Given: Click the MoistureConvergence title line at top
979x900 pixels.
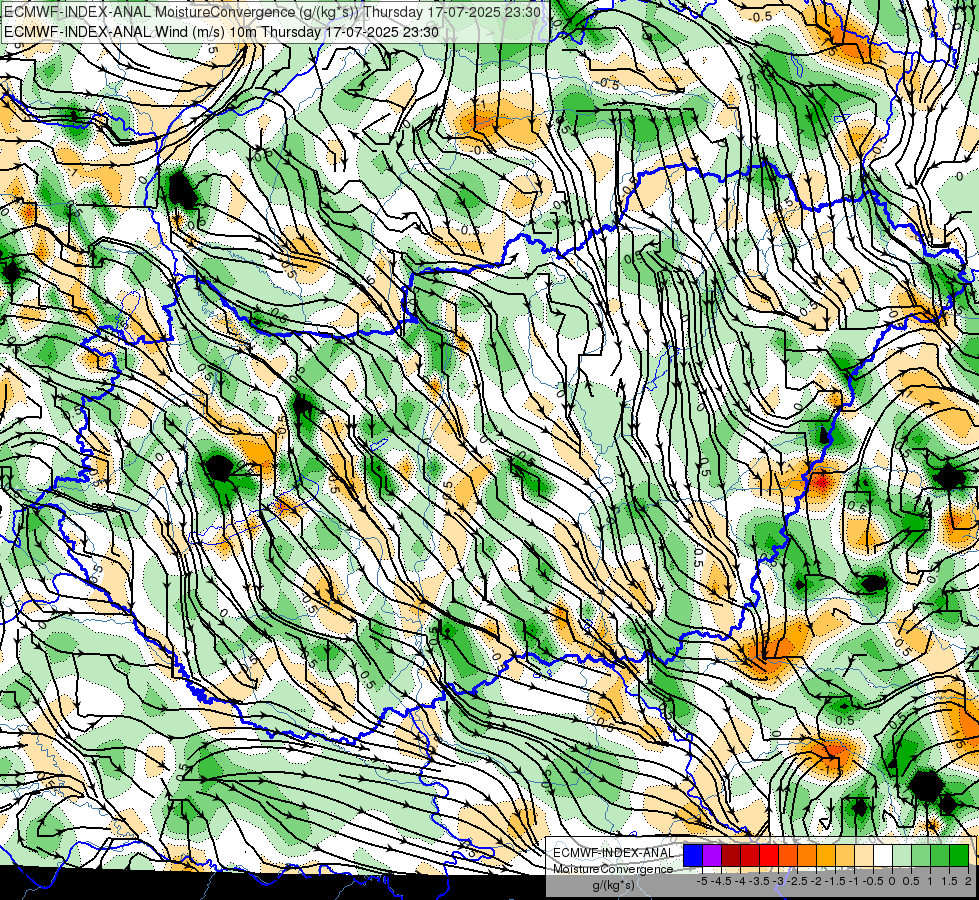Looking at the screenshot, I should [x=271, y=11].
